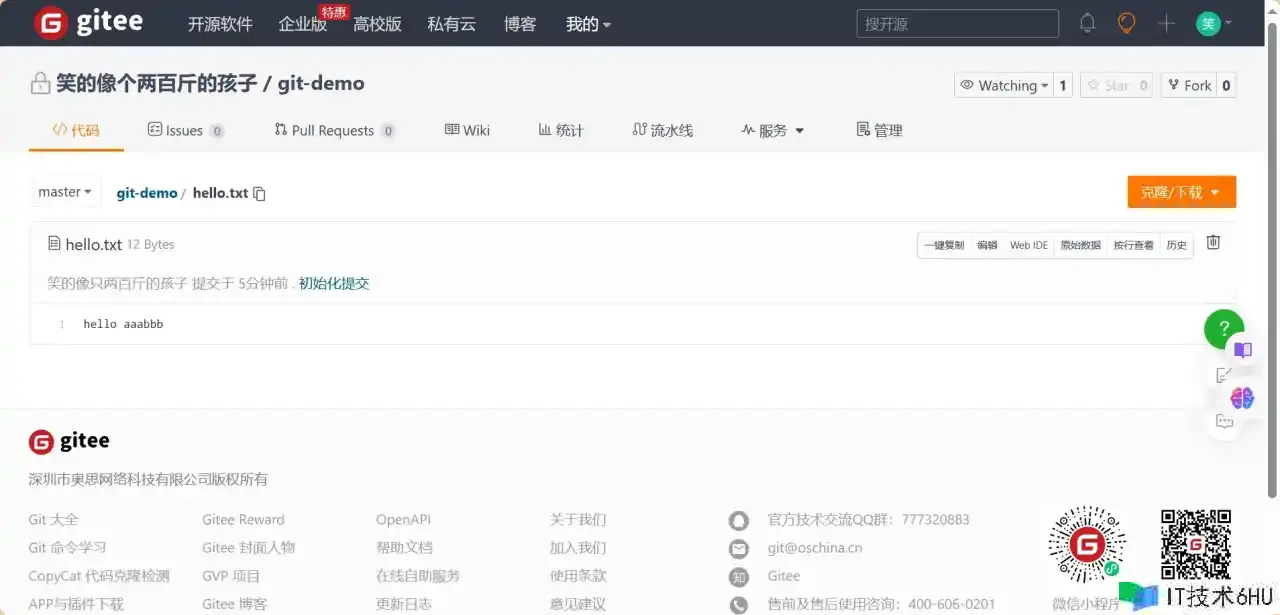Click the Fork button
The width and height of the screenshot is (1280, 615).
coord(1189,85)
